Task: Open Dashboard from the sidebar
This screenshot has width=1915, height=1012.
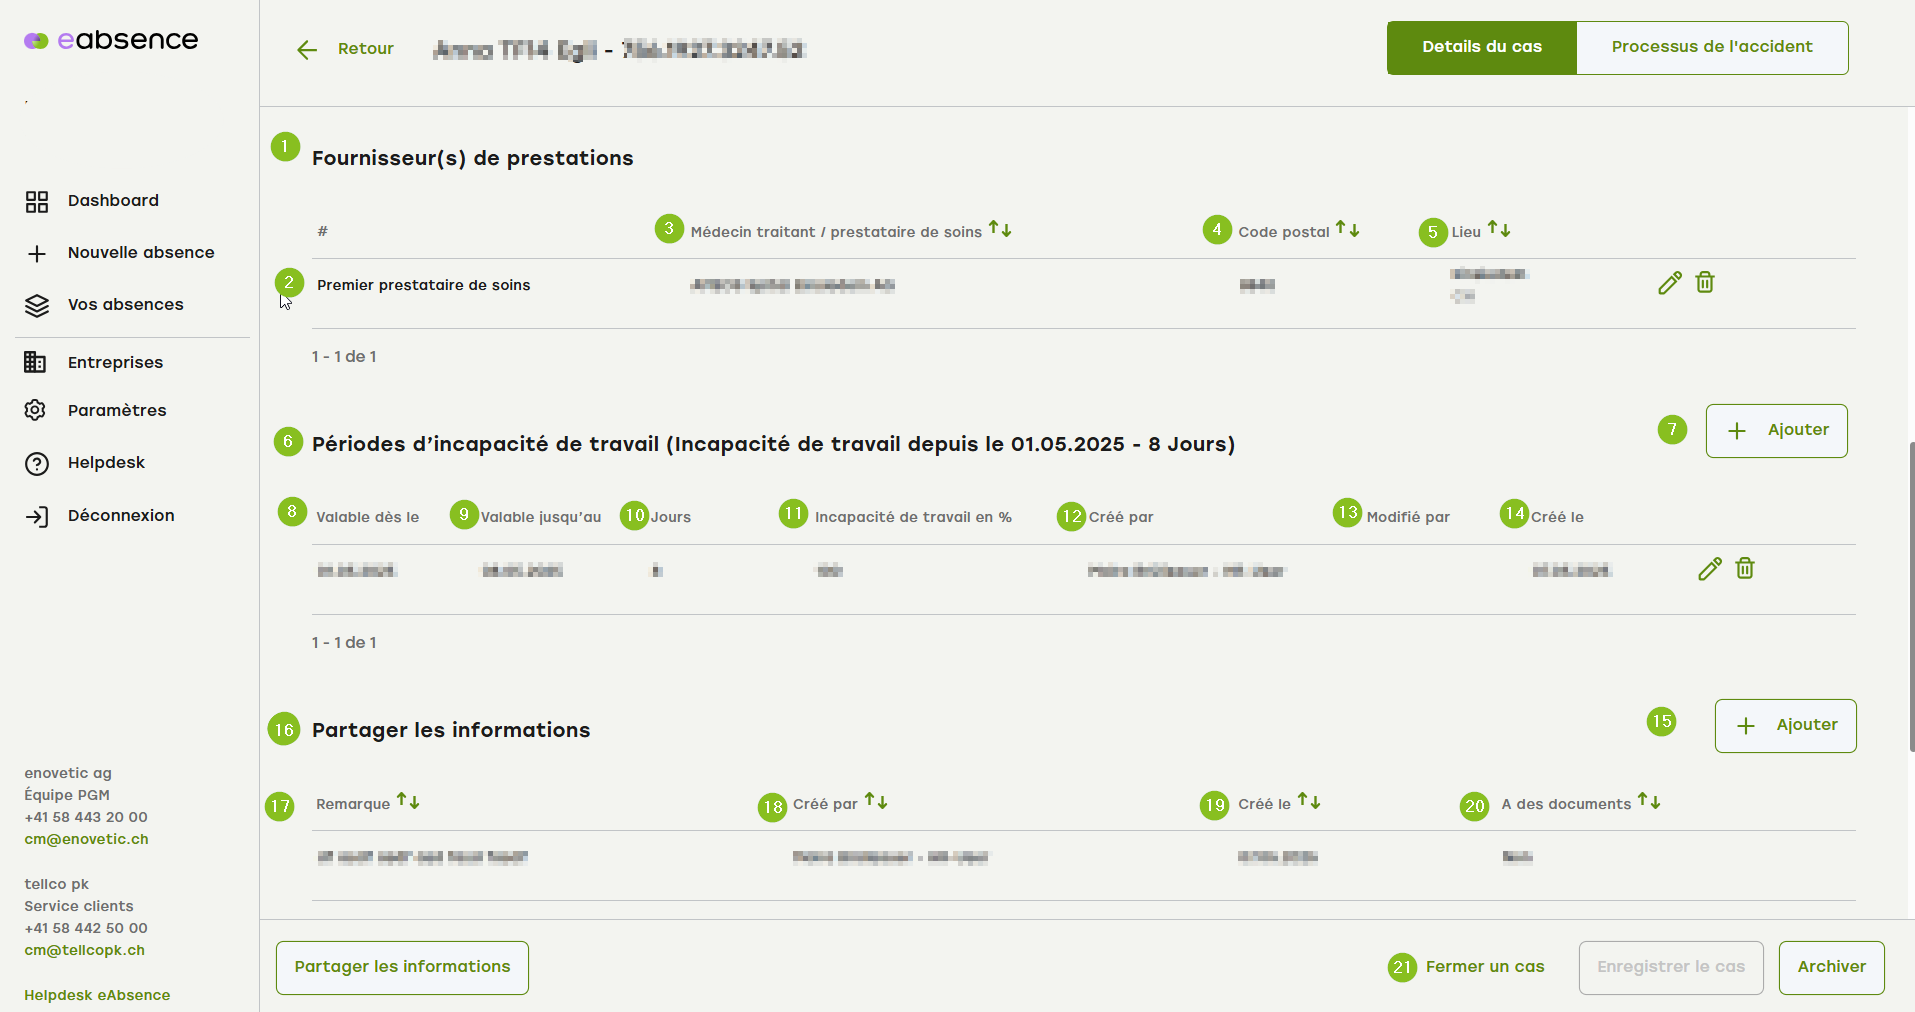Action: [x=112, y=201]
